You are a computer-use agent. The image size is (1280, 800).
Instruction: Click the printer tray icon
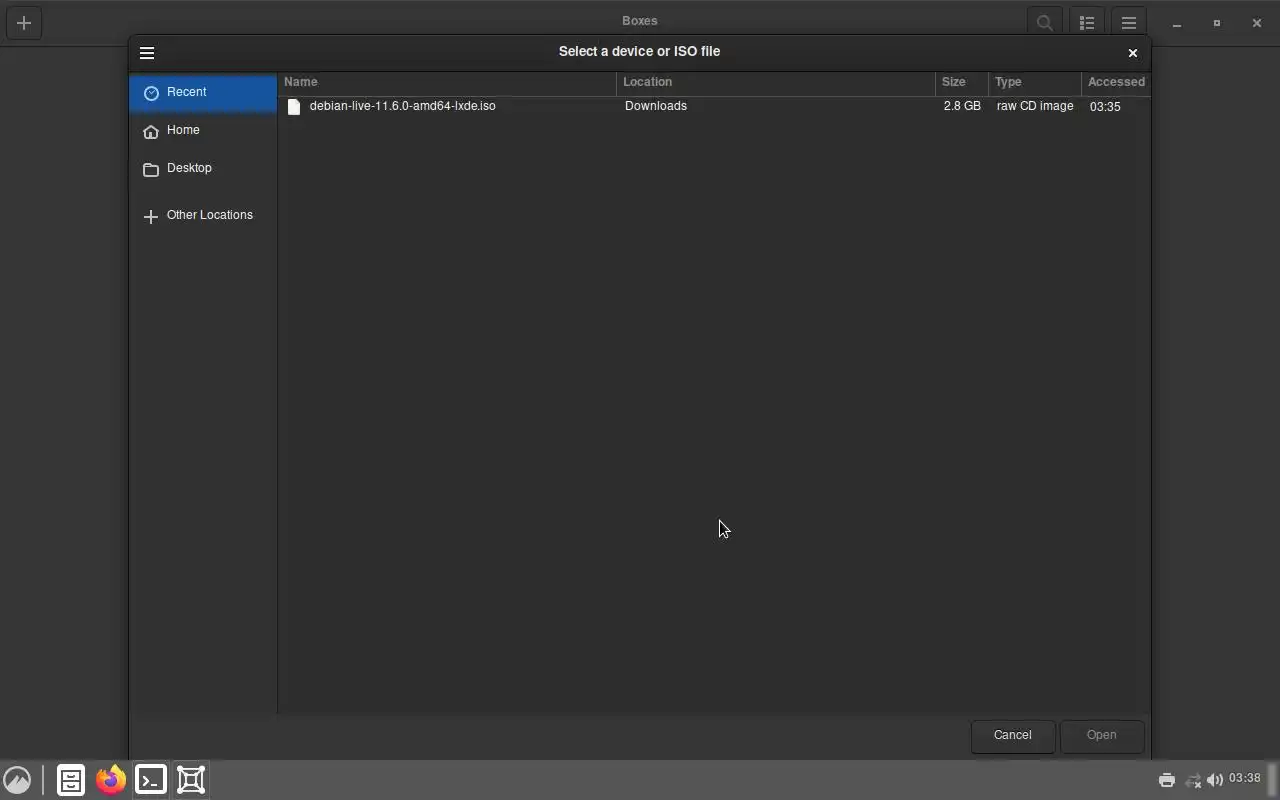click(x=1167, y=780)
